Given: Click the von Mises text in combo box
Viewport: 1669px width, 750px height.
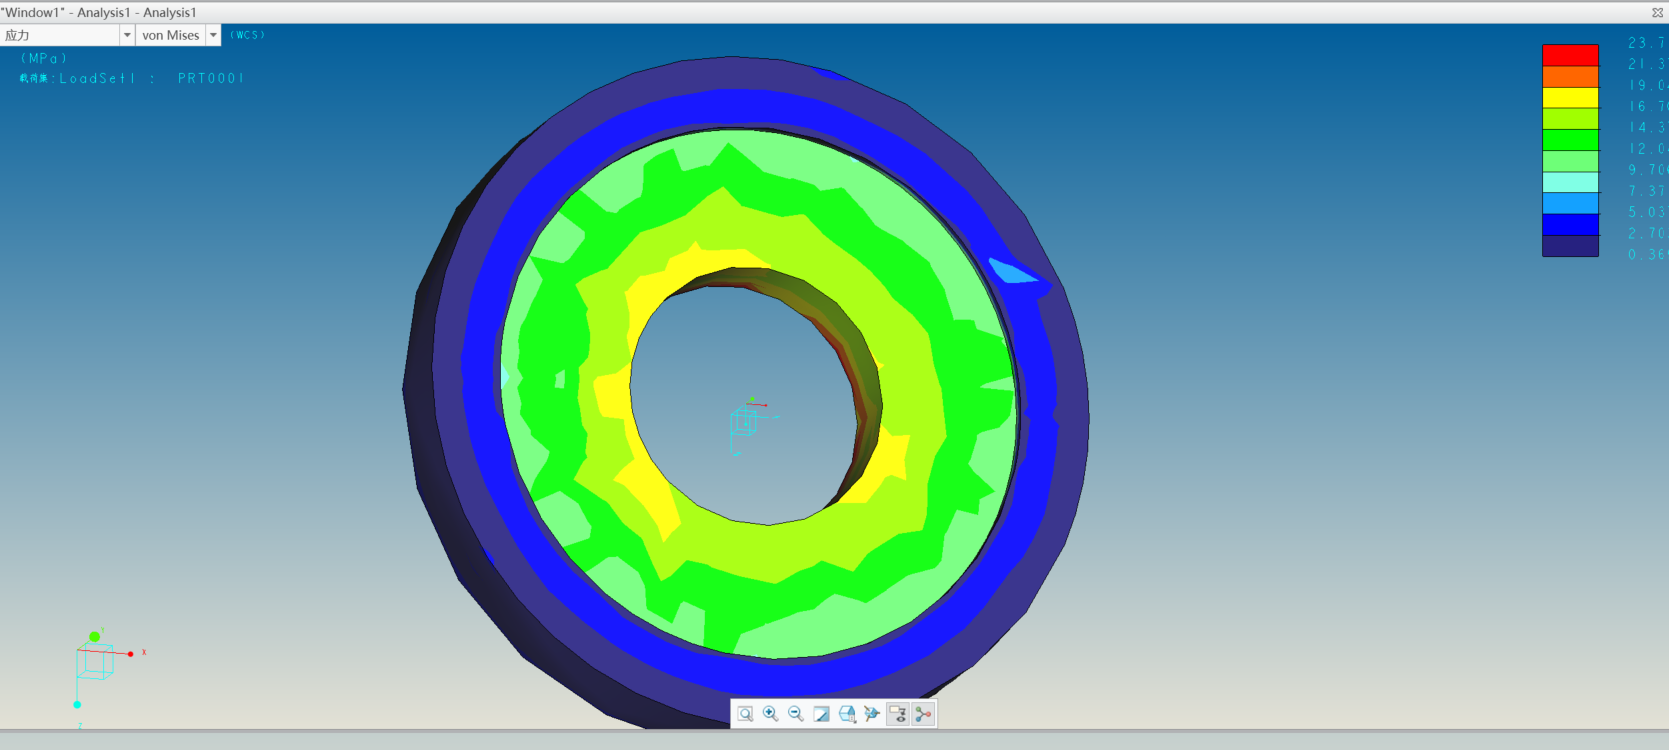Looking at the screenshot, I should 171,35.
